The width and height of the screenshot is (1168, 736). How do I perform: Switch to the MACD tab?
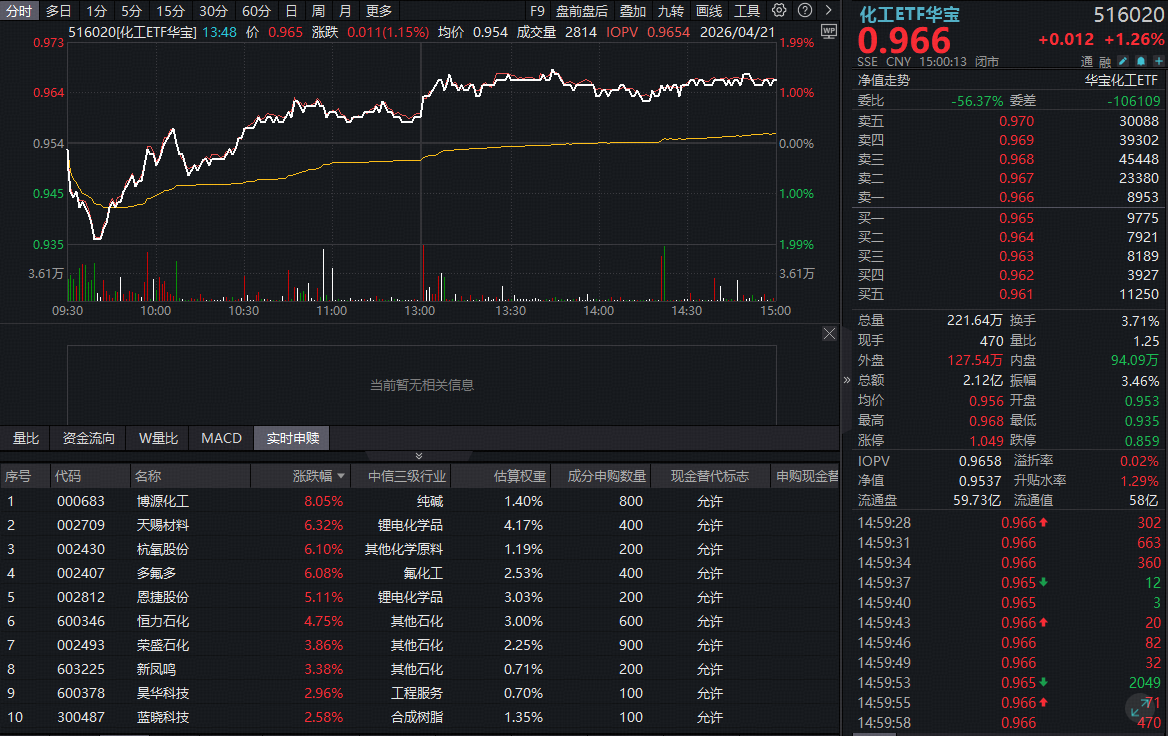(221, 437)
